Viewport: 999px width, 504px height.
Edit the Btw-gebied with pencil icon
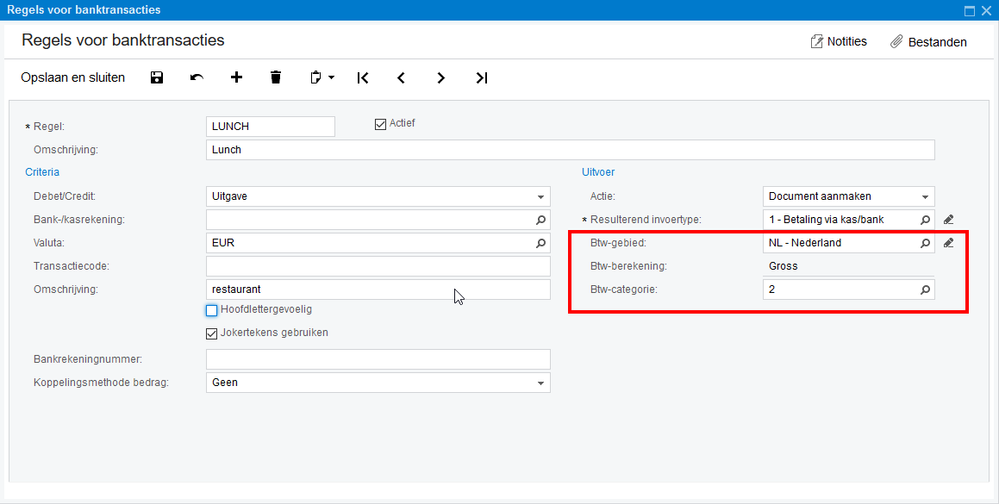tap(949, 243)
